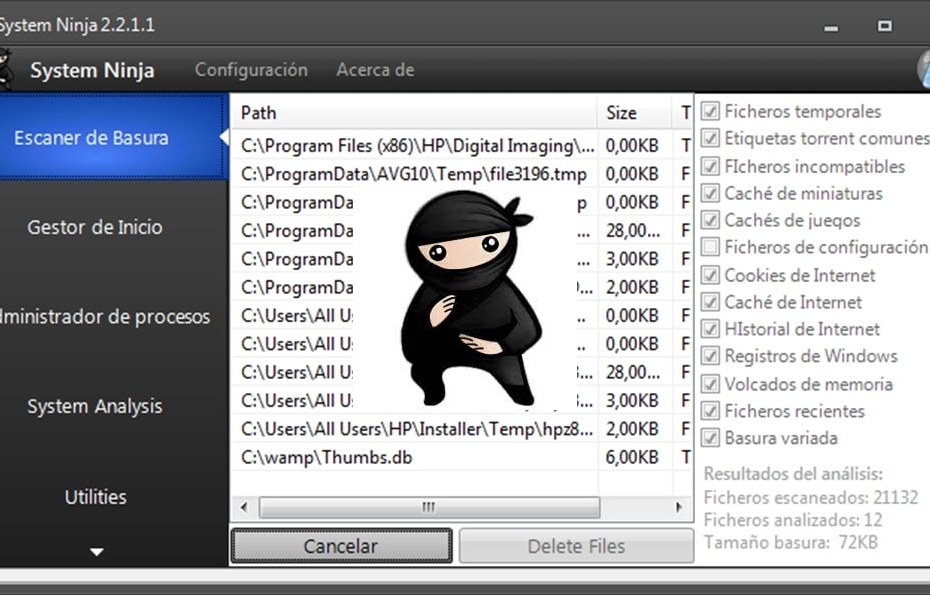Open the Utilities section
Image resolution: width=930 pixels, height=595 pixels.
point(95,497)
